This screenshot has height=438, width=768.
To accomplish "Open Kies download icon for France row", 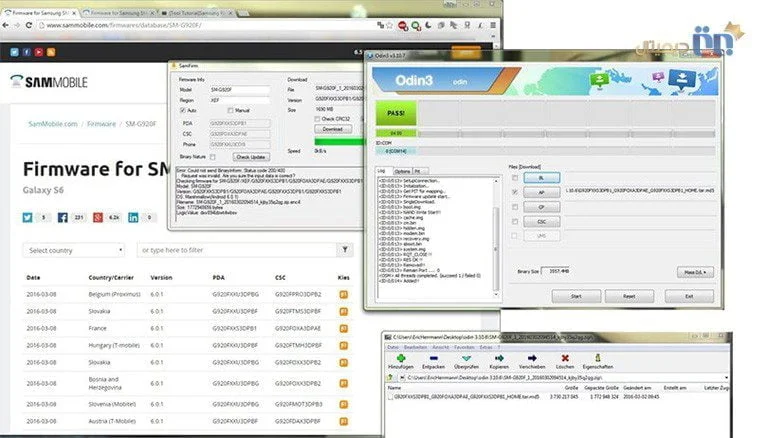I will tap(344, 328).
